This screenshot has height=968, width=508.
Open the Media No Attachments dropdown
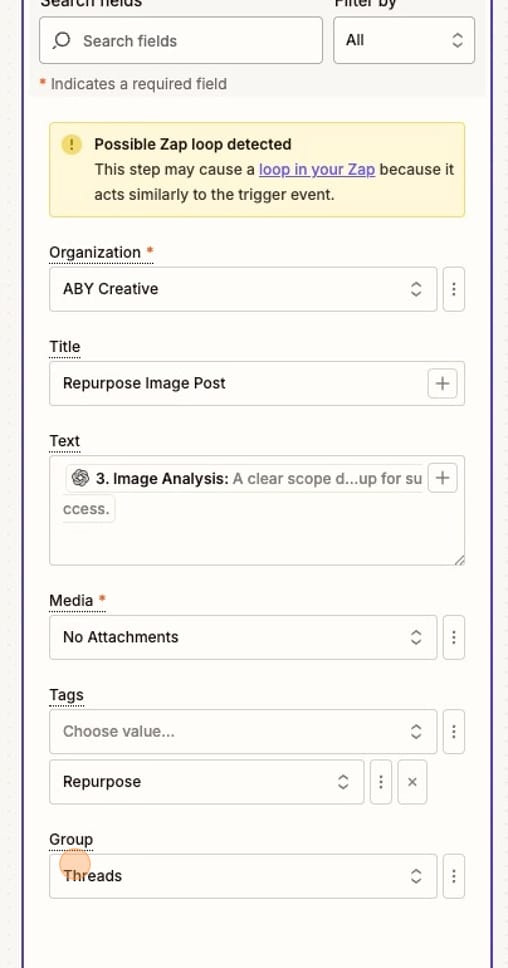point(243,637)
